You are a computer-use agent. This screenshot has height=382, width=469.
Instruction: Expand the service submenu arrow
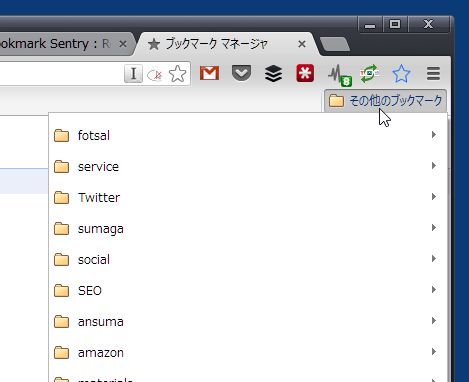point(434,166)
